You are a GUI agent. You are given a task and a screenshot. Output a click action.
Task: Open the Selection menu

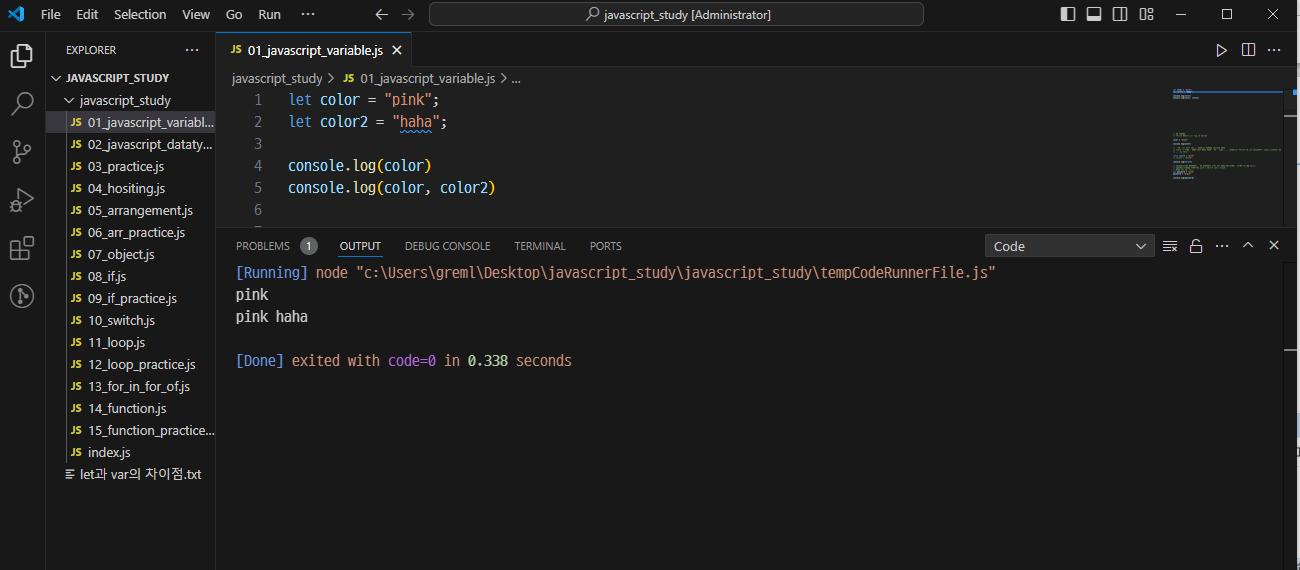[x=140, y=14]
